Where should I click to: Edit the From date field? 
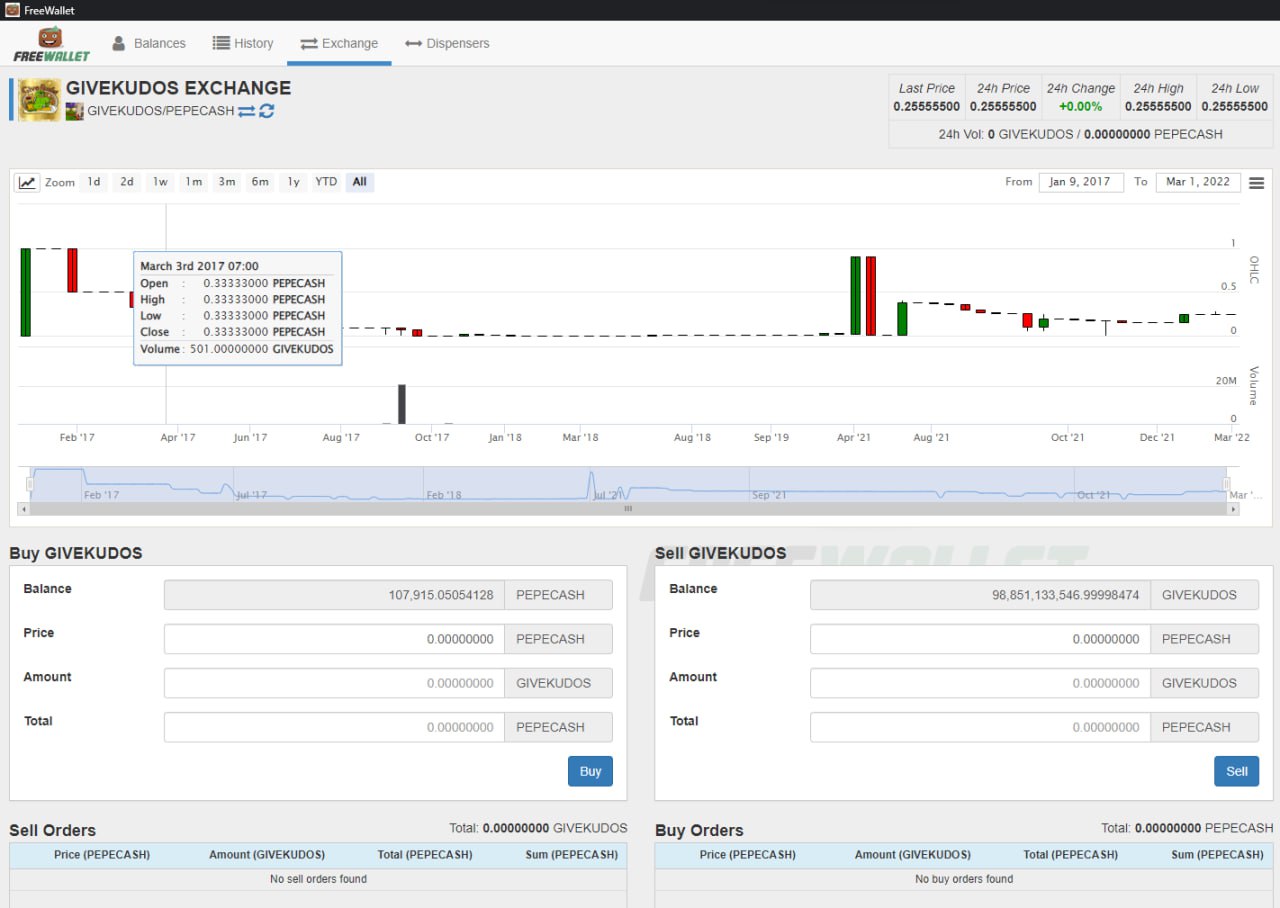(1081, 182)
